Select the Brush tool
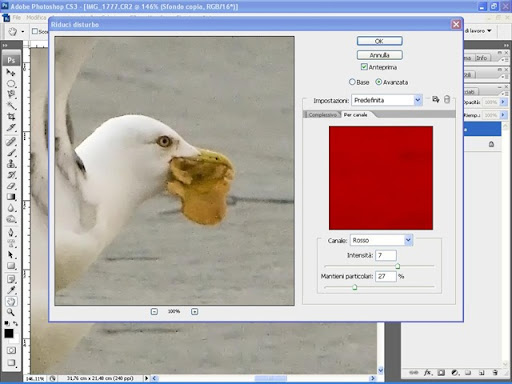Screen dimensions: 512x384 (x=11, y=152)
